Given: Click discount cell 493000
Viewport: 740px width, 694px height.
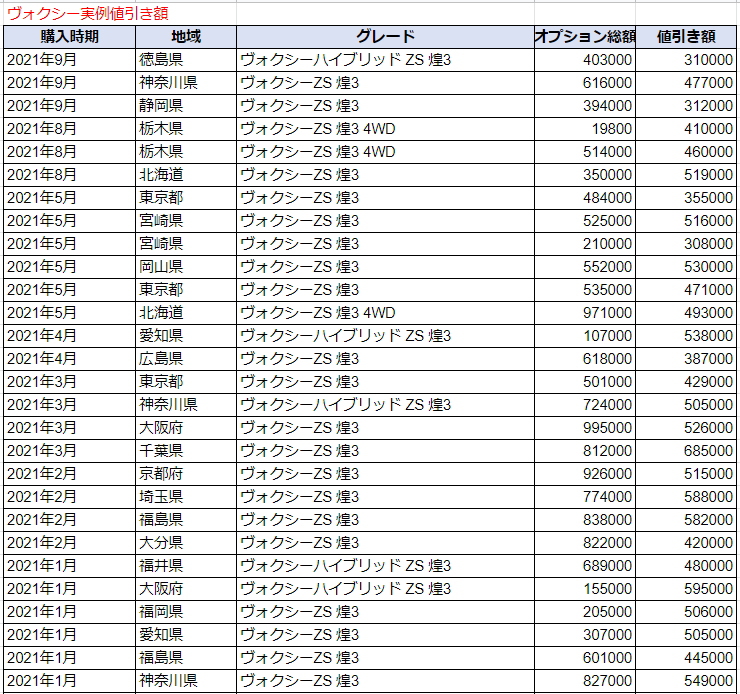Looking at the screenshot, I should coord(686,313).
